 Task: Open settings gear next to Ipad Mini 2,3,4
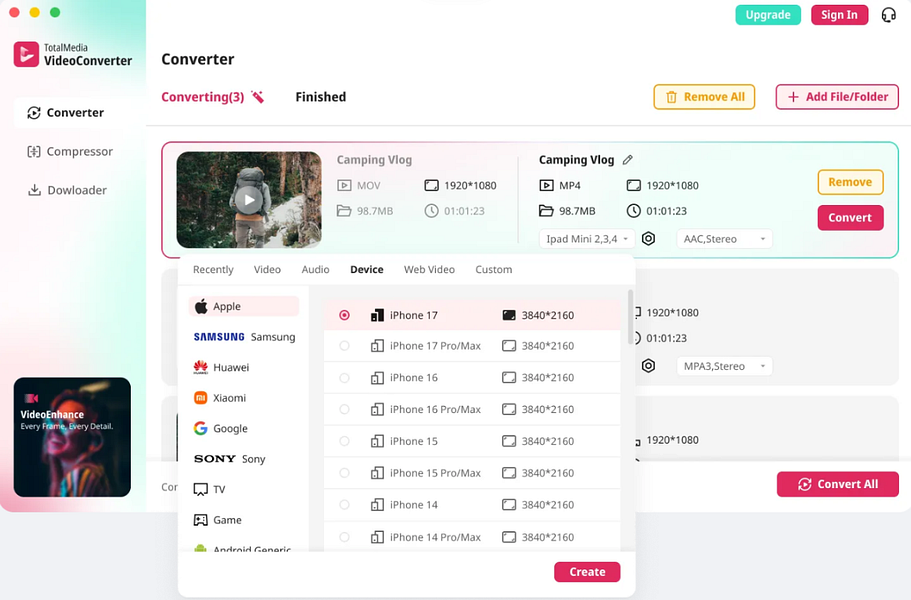click(648, 239)
